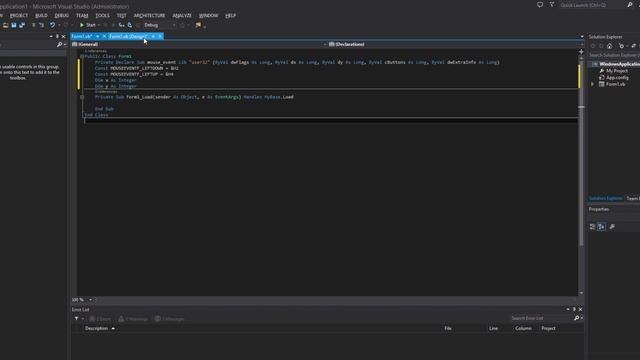This screenshot has height=360, width=640.
Task: Close the Error List panel
Action: tap(580, 309)
